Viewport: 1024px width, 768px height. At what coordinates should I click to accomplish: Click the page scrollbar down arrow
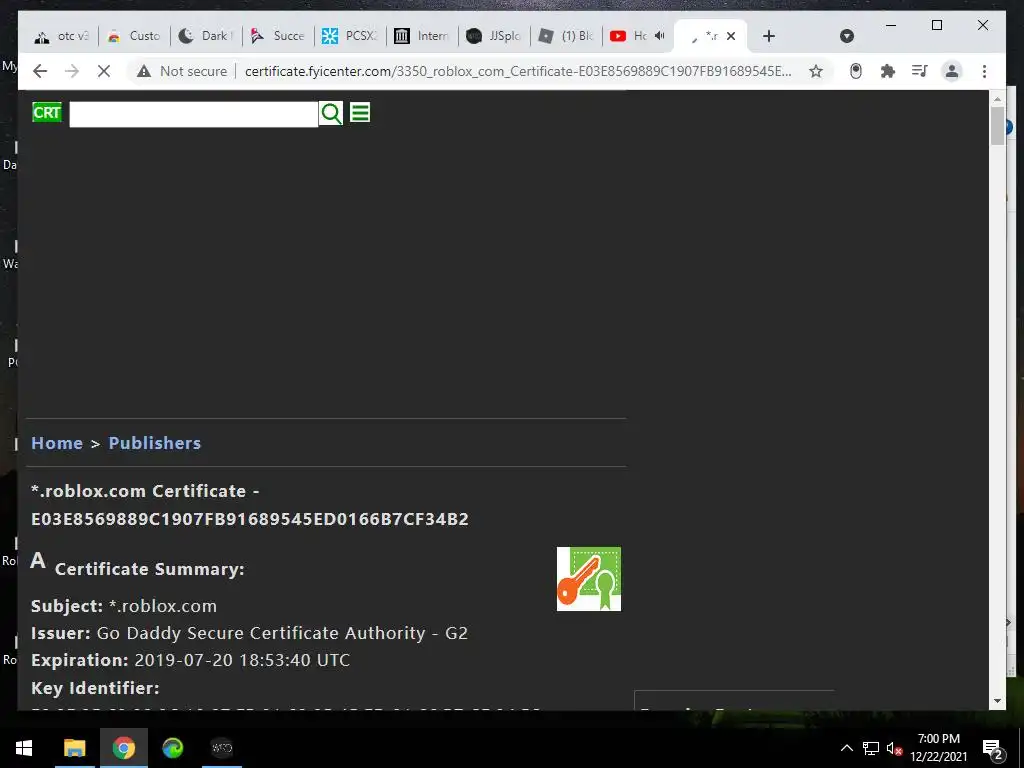[x=997, y=701]
